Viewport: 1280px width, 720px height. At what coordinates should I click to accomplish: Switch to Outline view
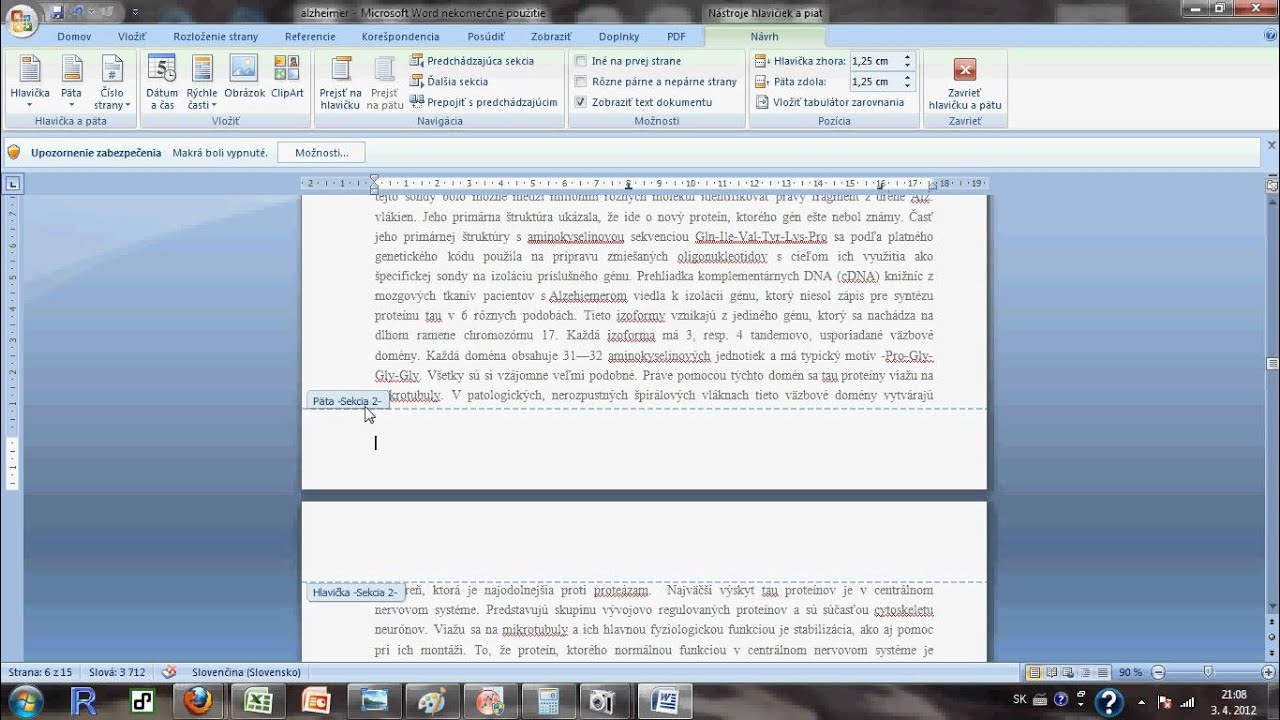[1083, 672]
